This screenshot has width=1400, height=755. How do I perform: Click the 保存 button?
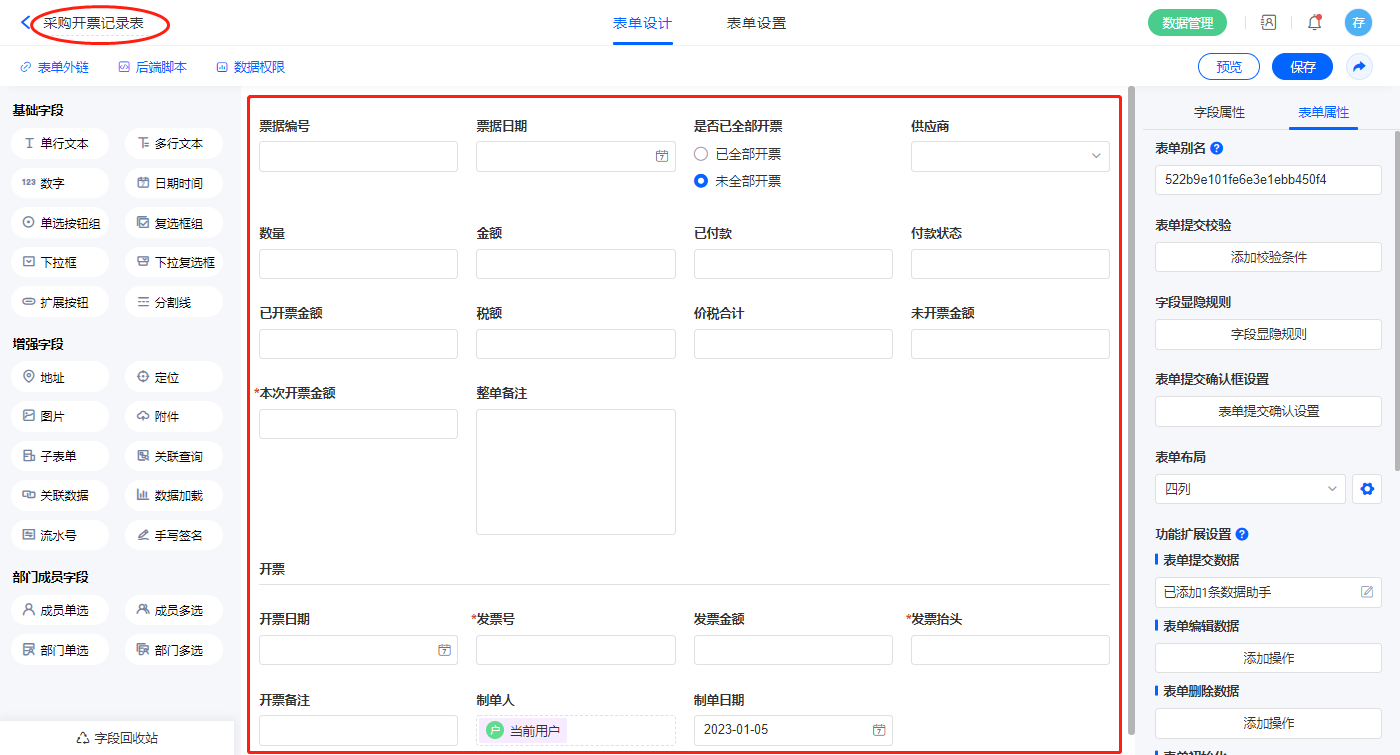(x=1302, y=67)
